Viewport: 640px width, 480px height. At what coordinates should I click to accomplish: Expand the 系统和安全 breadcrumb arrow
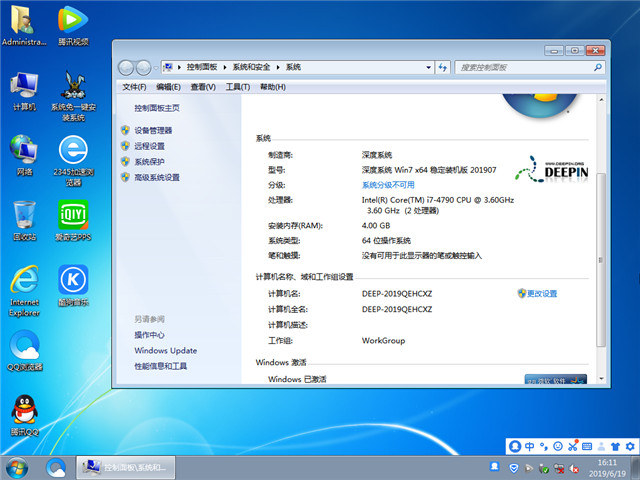coord(278,67)
